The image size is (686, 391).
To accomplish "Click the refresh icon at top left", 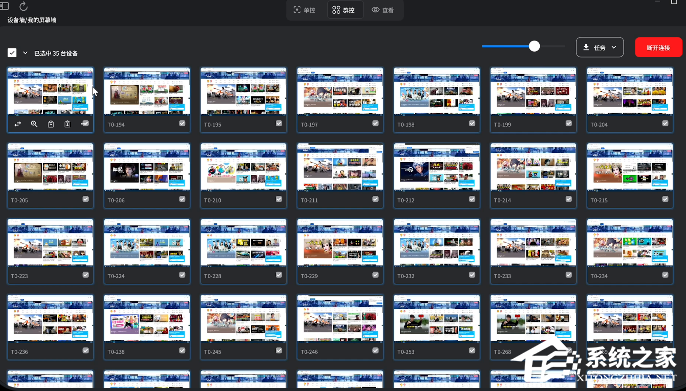I will click(x=24, y=6).
